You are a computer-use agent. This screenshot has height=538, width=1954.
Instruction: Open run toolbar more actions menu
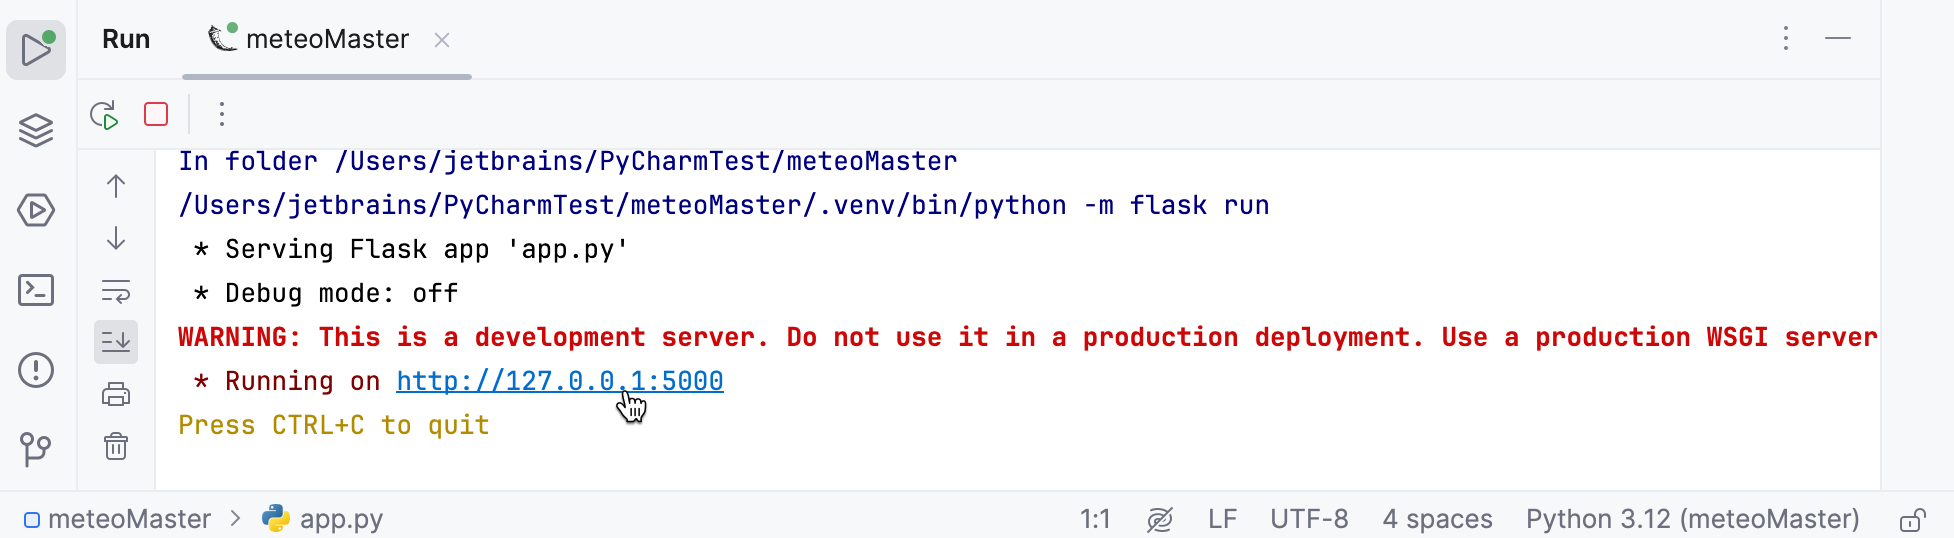point(222,114)
